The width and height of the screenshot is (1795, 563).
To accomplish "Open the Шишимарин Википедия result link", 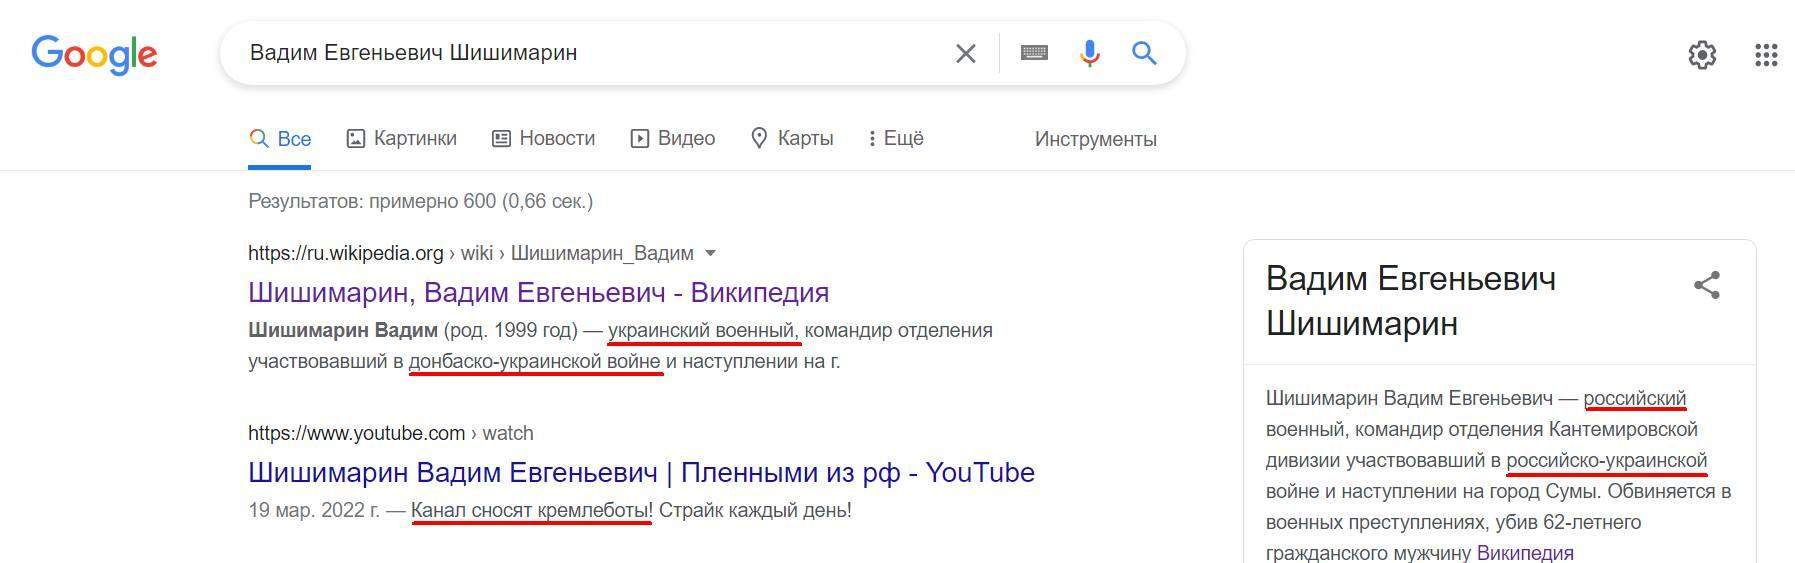I will pyautogui.click(x=538, y=292).
